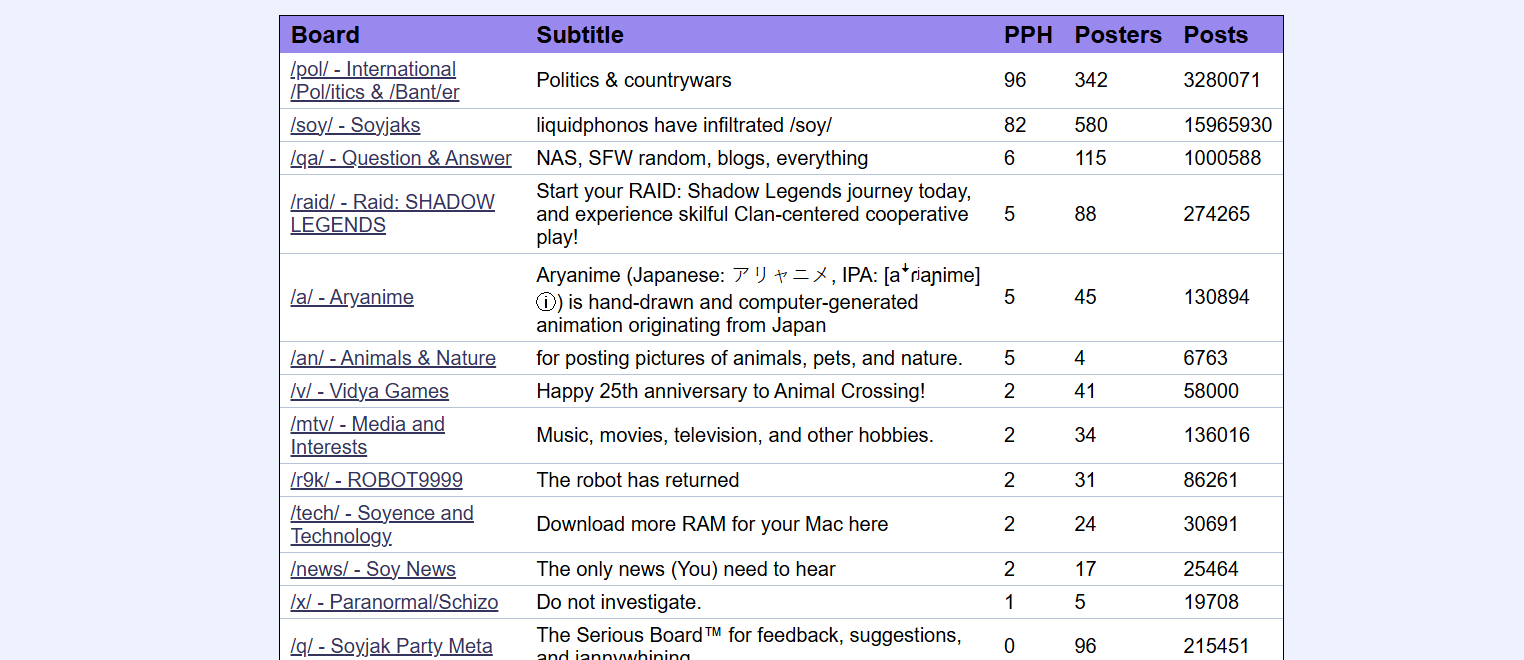Open /an/ - Animals & Nature link

[393, 359]
